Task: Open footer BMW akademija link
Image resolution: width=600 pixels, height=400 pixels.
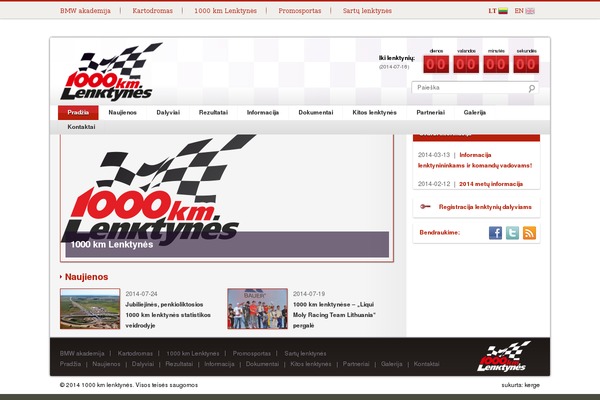Action: click(82, 354)
